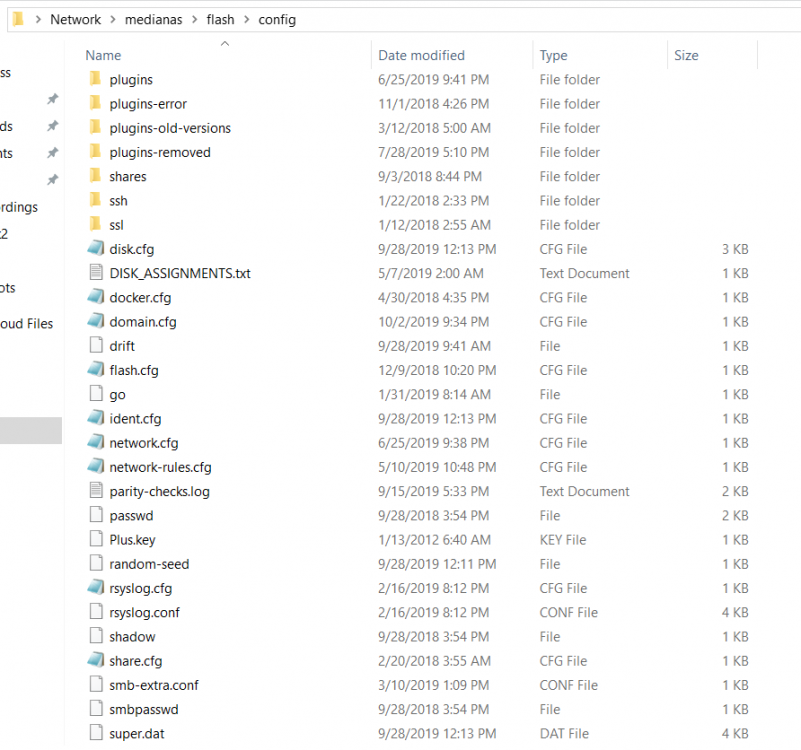Click the DISK_ASSIGNMENTS.txt document icon
Screen dimensions: 801x750
click(96, 273)
